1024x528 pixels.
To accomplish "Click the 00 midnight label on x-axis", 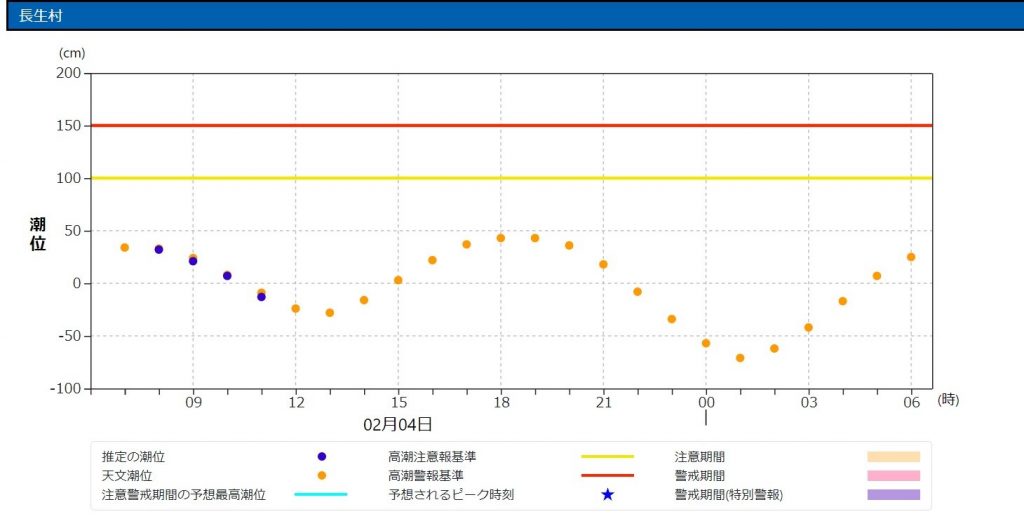I will [706, 403].
